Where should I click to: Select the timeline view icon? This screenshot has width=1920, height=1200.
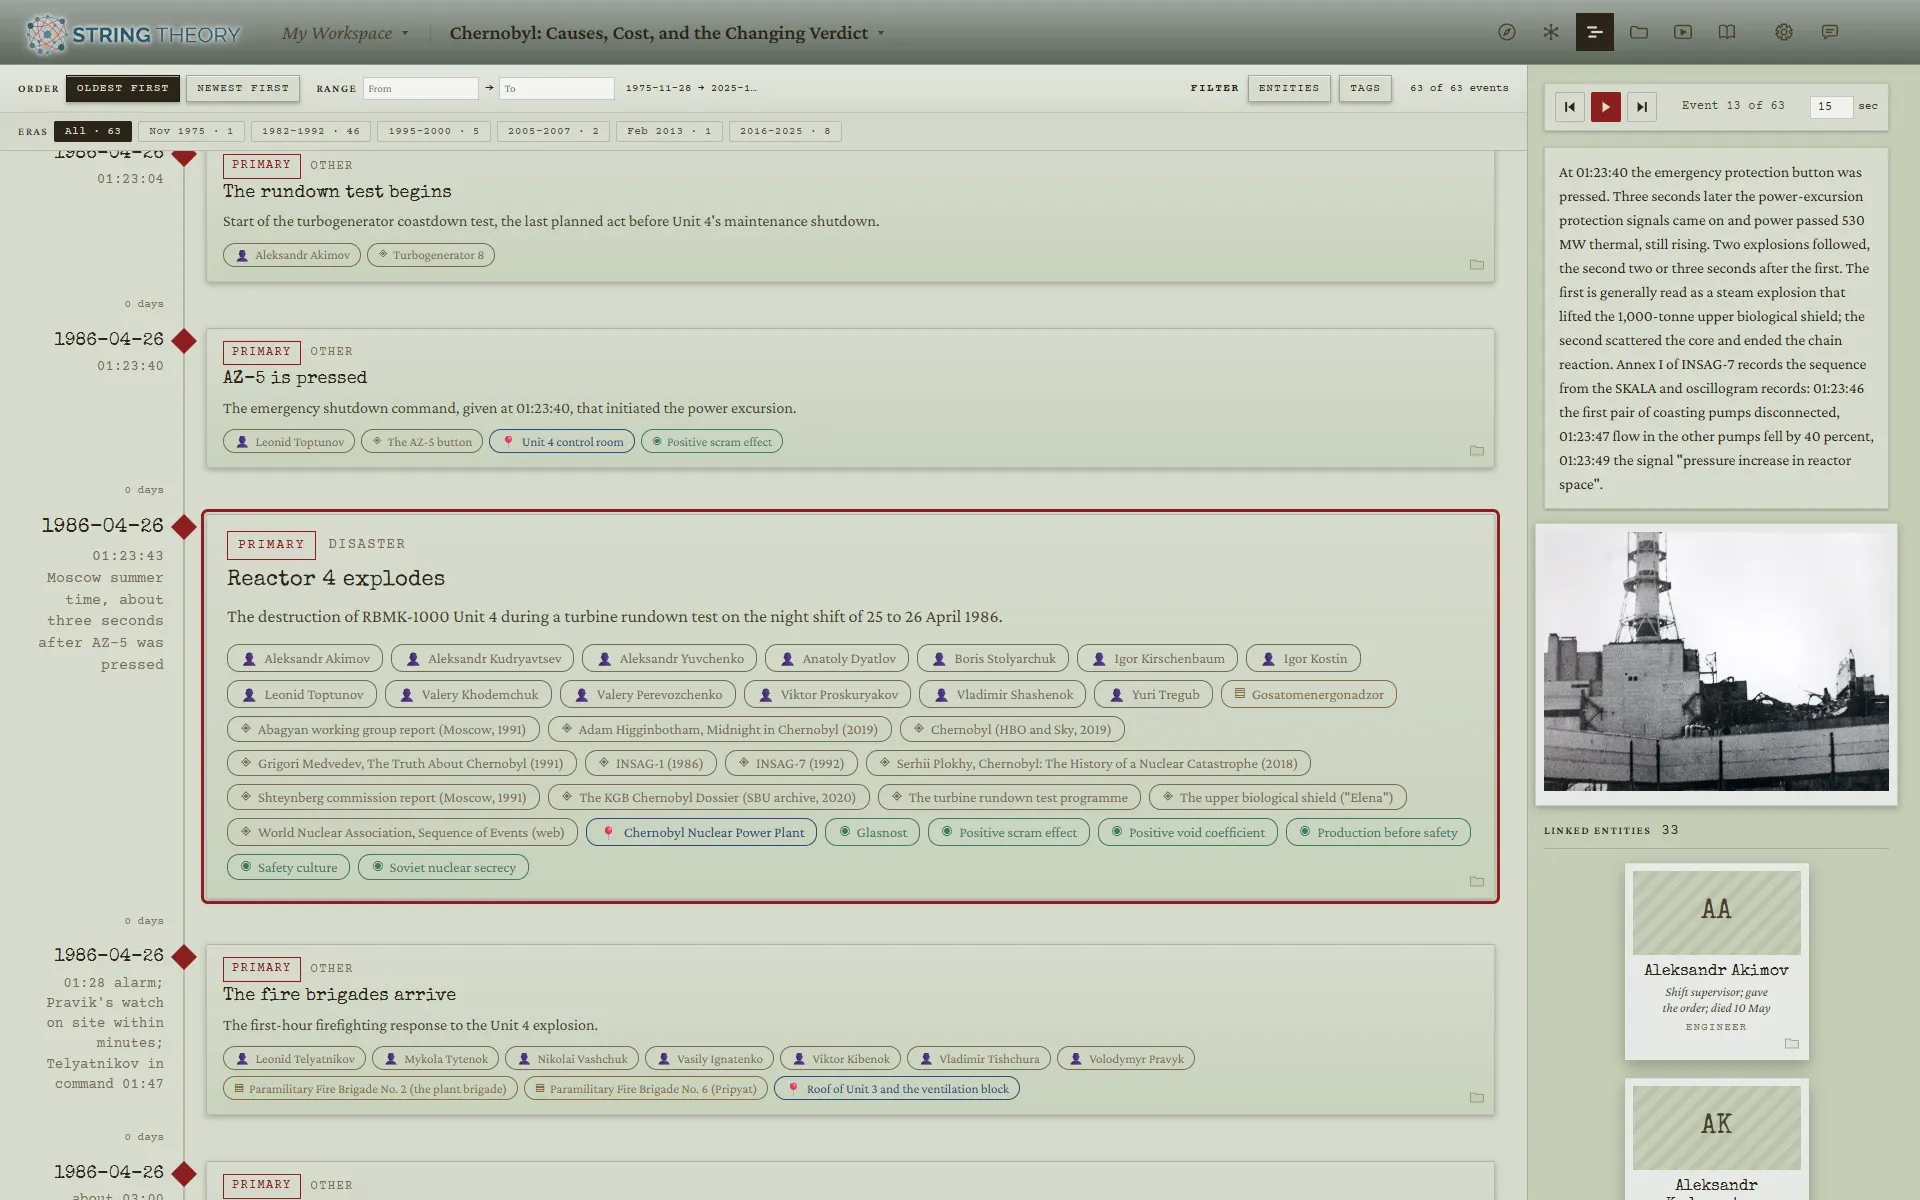click(x=1594, y=32)
